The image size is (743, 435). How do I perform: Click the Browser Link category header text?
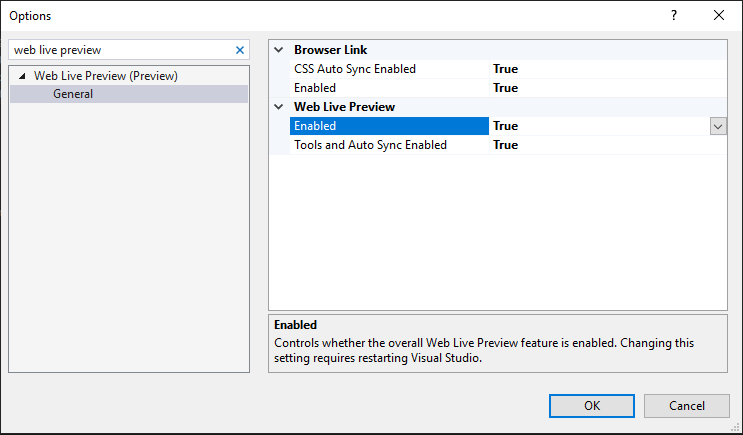pos(330,50)
